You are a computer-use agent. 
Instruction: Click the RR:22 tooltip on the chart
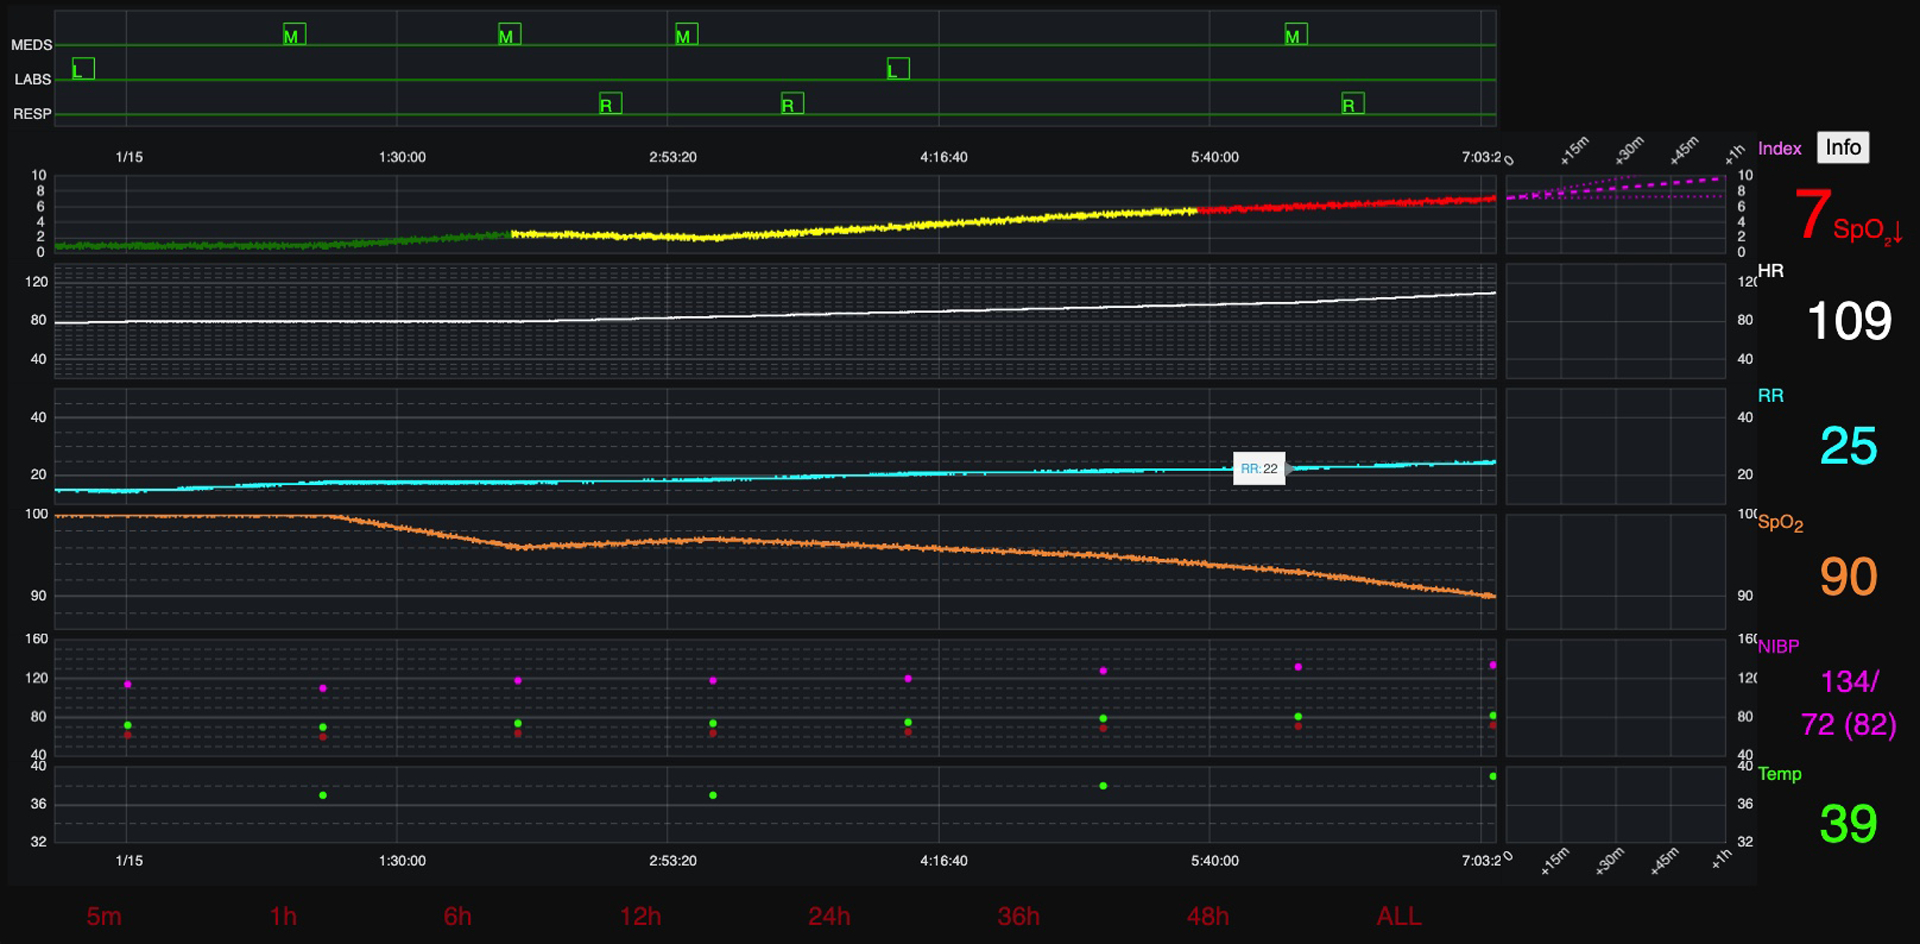coord(1259,468)
